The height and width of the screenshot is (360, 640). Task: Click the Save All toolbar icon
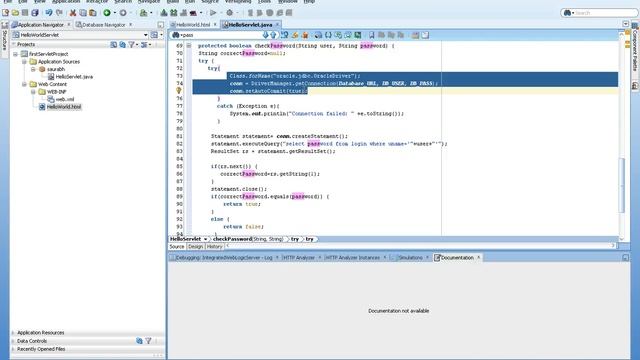coord(35,13)
